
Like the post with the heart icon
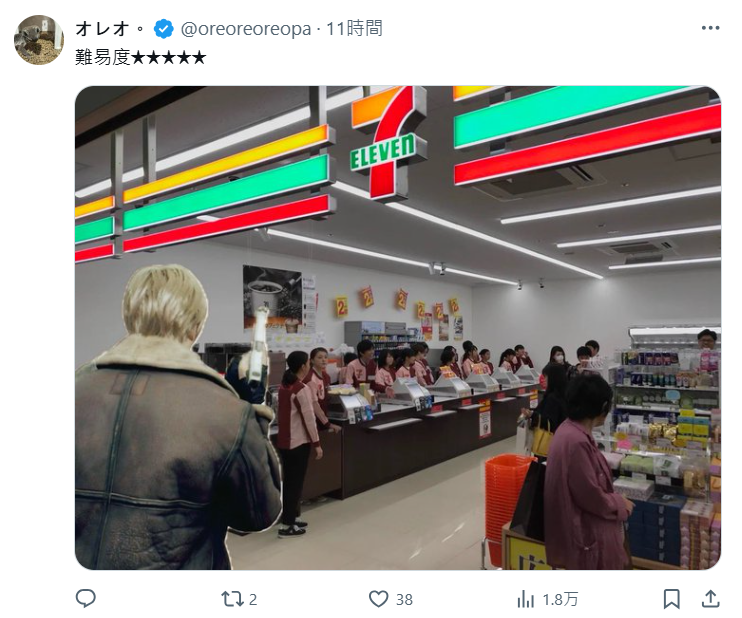(379, 599)
